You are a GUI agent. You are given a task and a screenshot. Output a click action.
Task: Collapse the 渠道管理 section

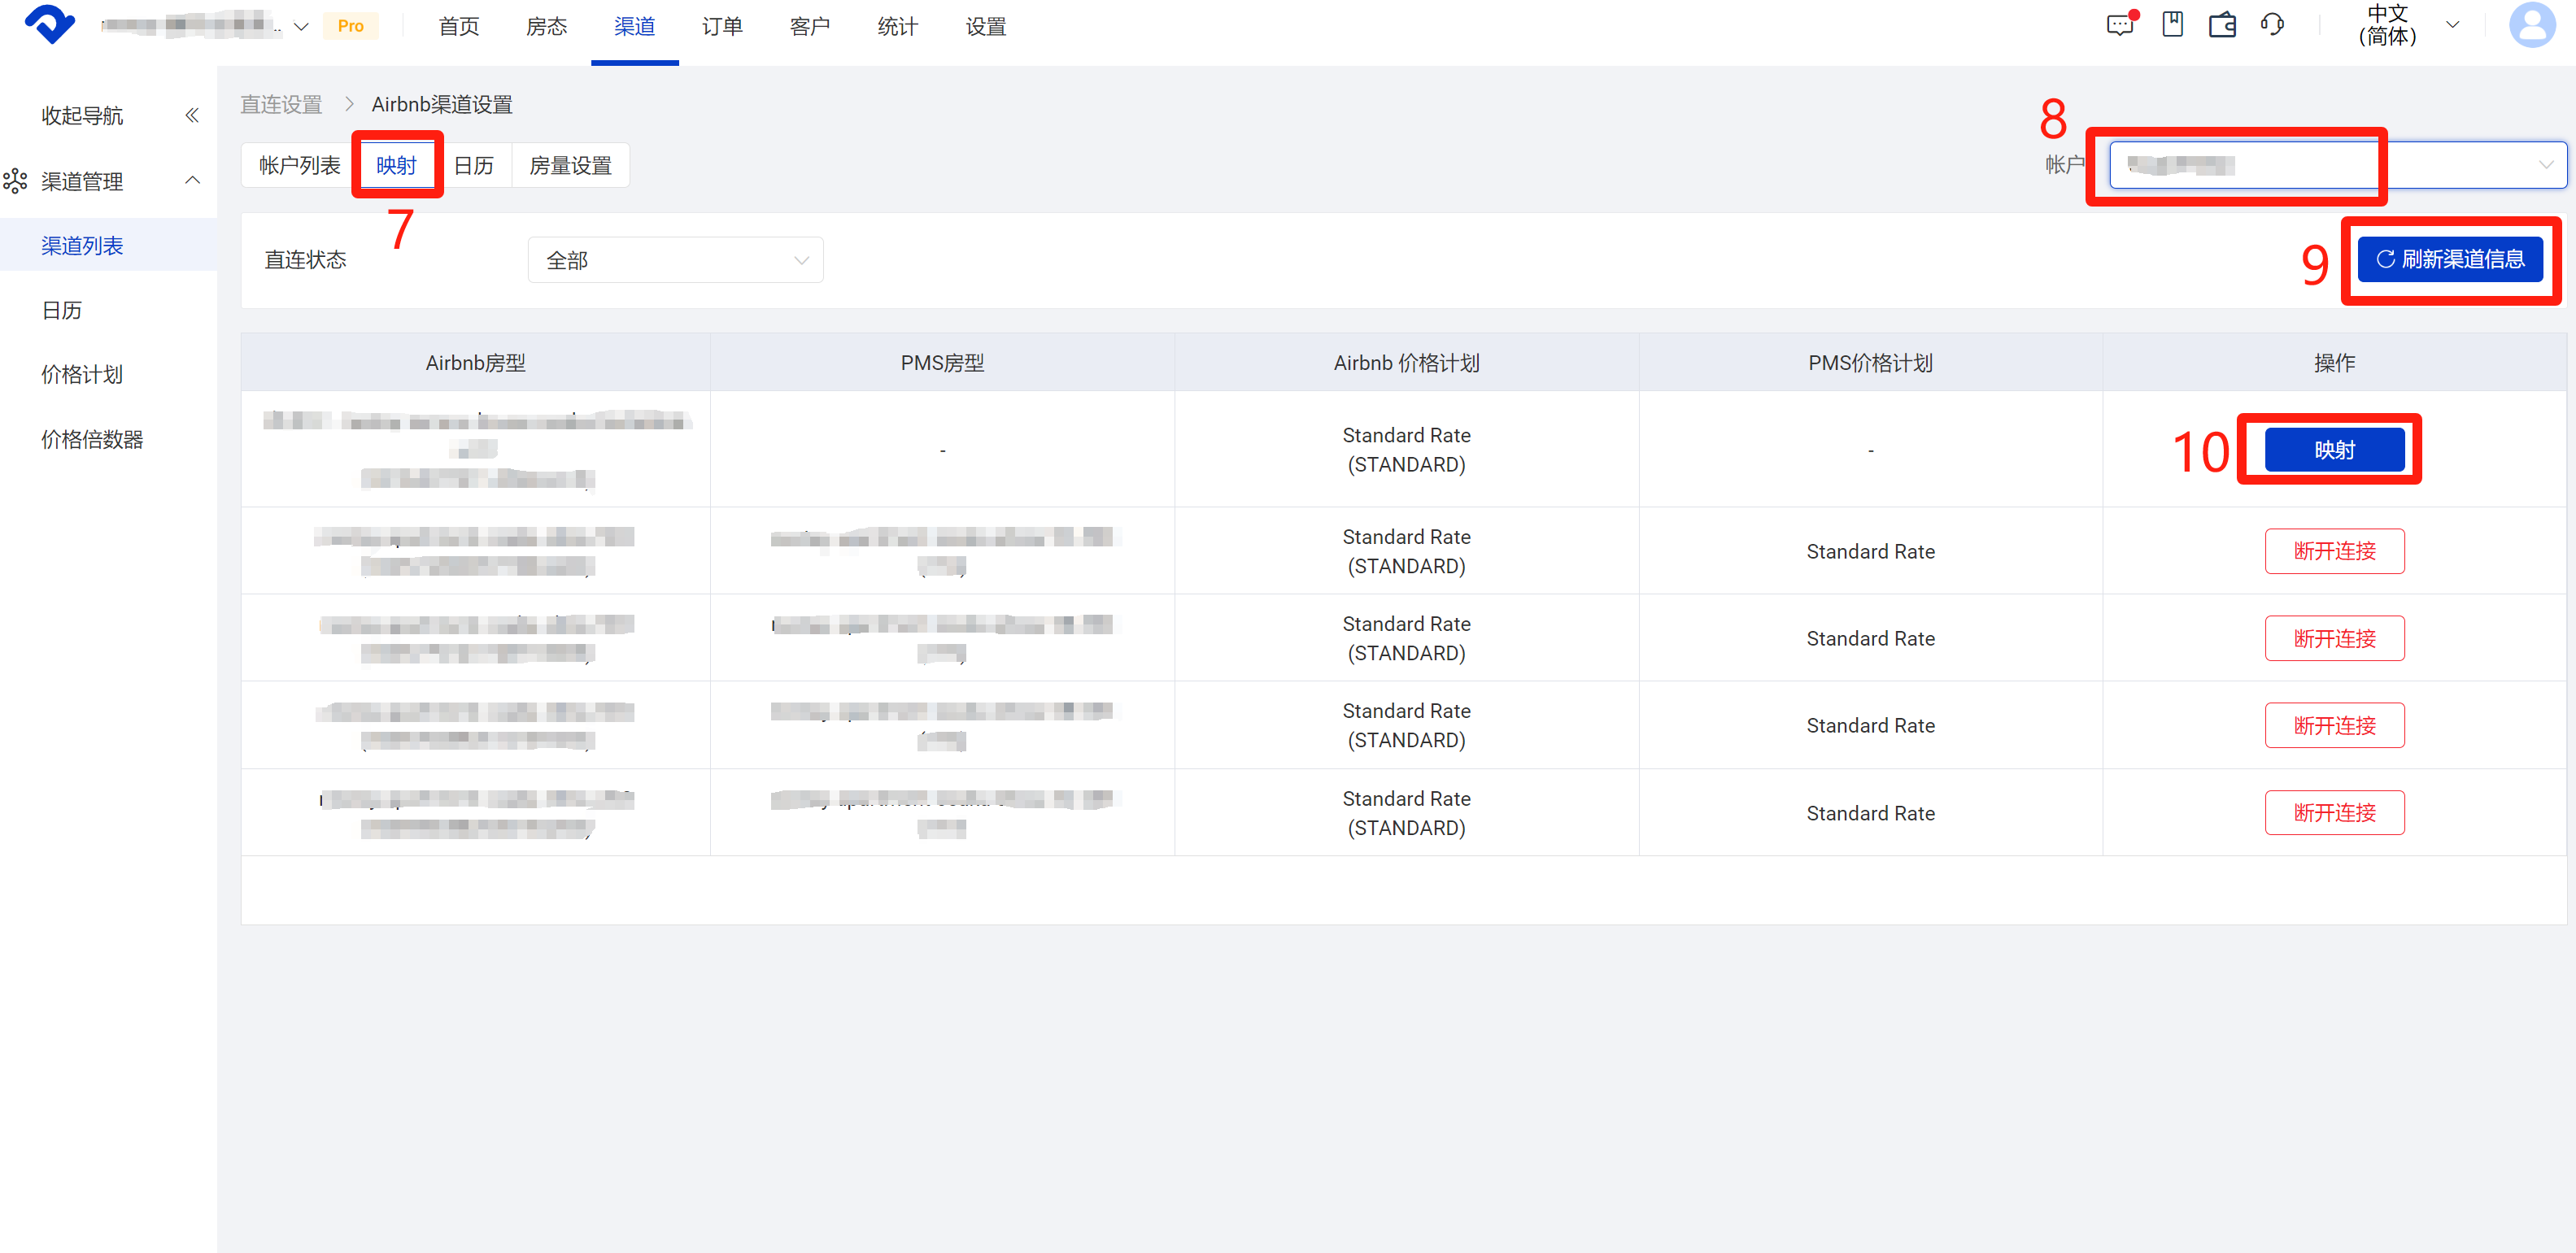click(193, 181)
